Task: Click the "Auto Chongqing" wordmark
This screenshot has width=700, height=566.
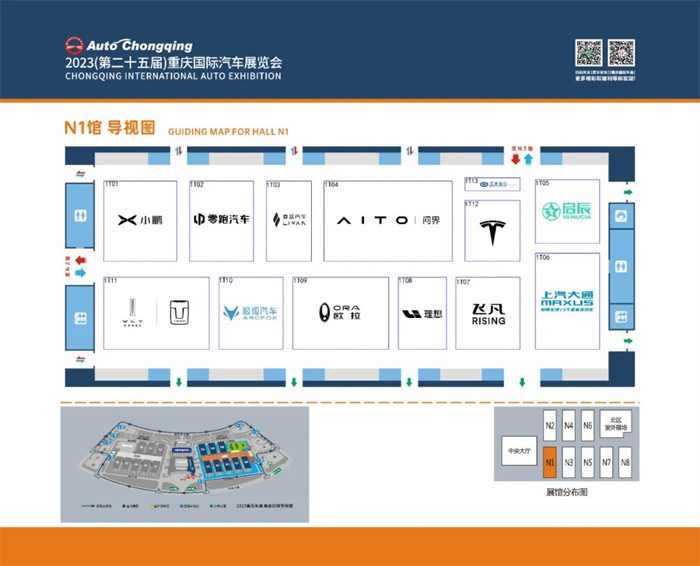Action: point(140,46)
